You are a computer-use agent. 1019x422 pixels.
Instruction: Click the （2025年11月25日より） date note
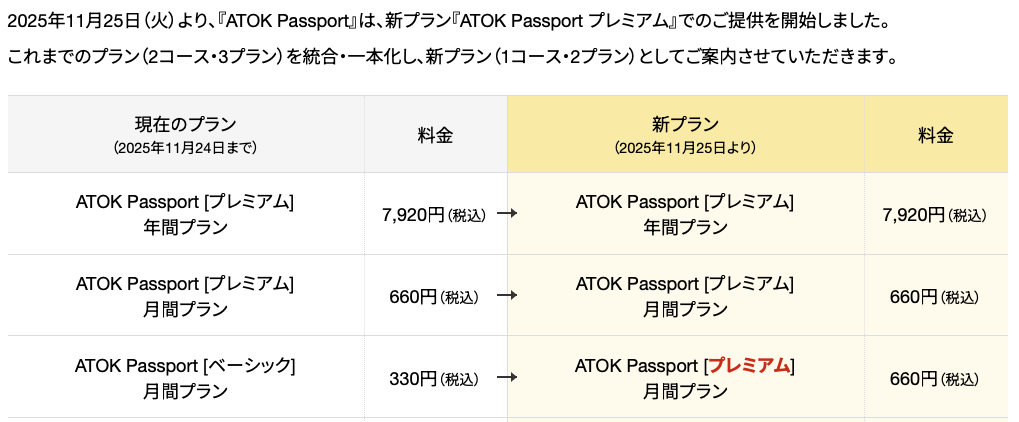pos(685,148)
